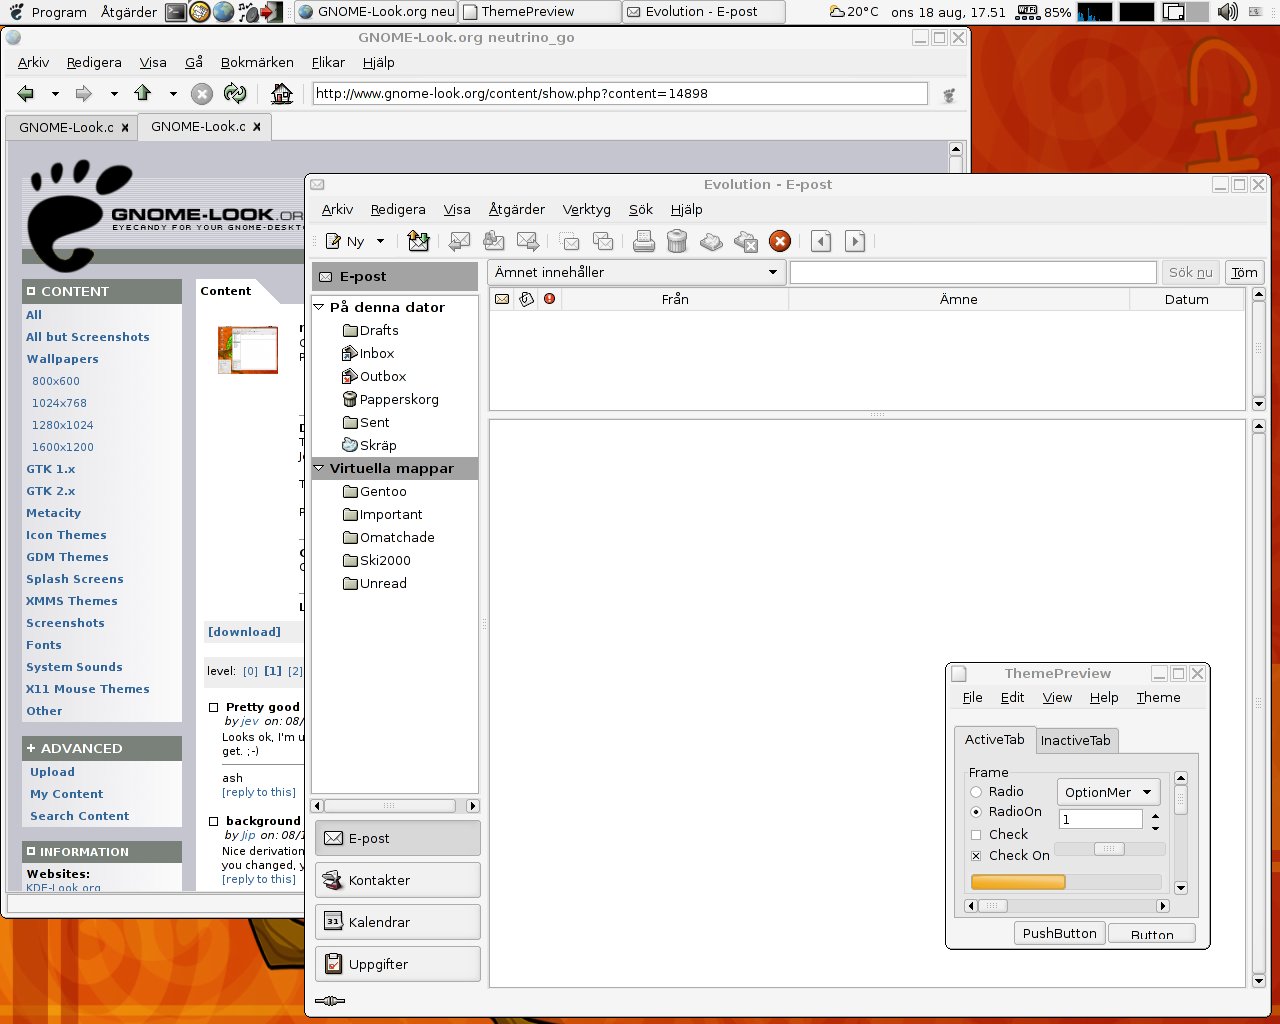Screen dimensions: 1280x1024
Task: Click the browser URL address field
Action: [620, 93]
